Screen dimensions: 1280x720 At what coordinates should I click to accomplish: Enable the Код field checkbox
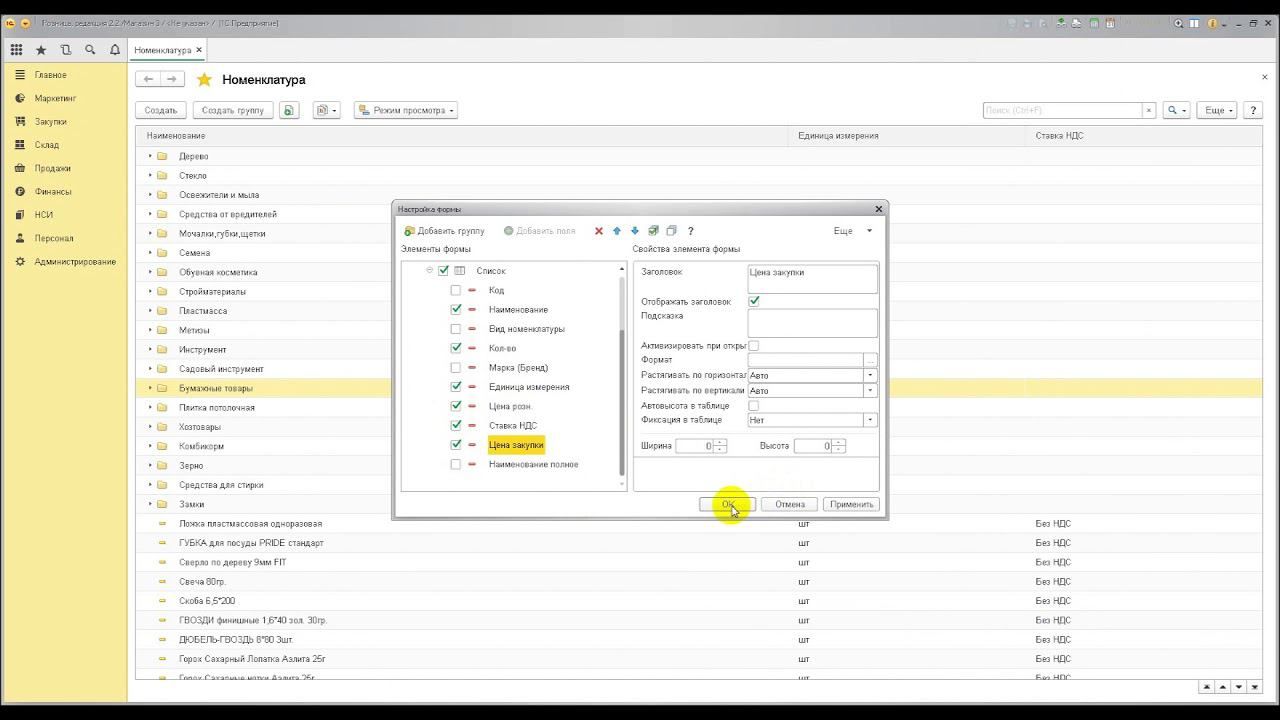point(456,290)
